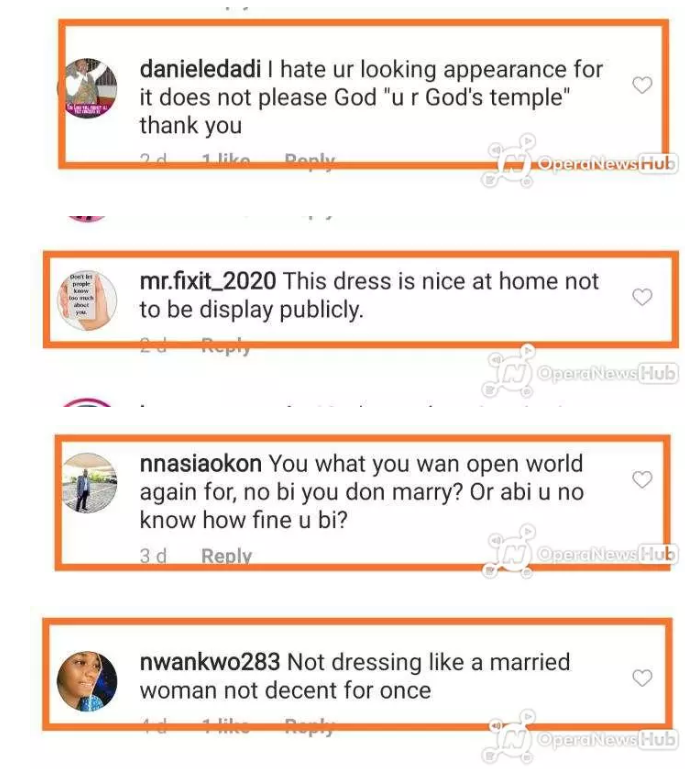Open nwankwo283's profile picture
Image resolution: width=685 pixels, height=769 pixels.
click(x=87, y=681)
